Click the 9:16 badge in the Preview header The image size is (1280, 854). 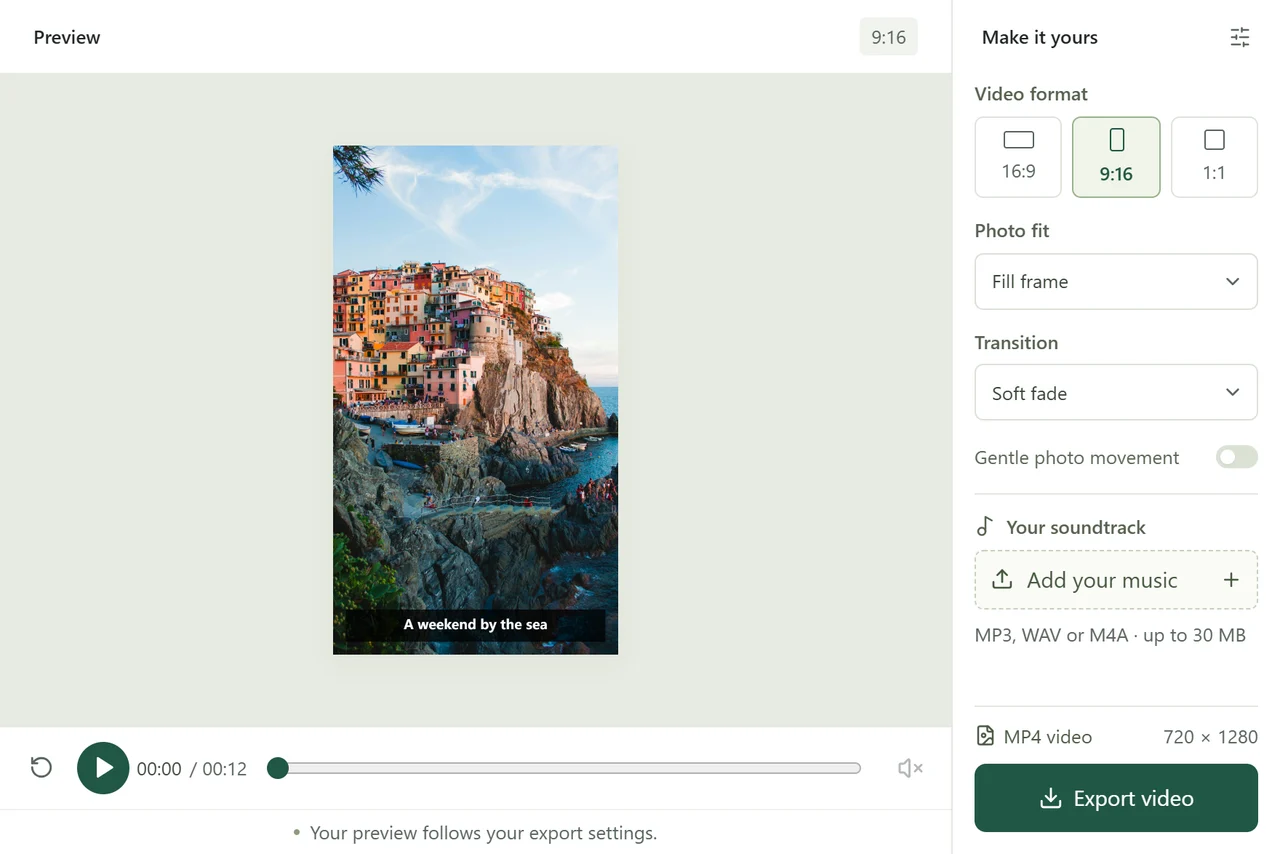coord(888,37)
